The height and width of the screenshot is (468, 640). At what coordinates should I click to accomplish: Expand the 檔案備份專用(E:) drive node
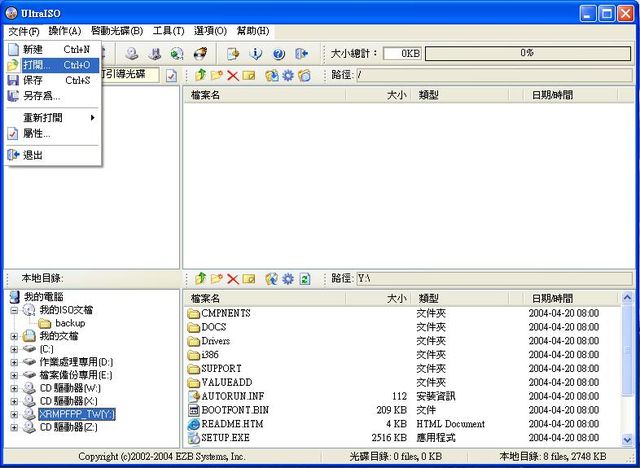point(14,375)
